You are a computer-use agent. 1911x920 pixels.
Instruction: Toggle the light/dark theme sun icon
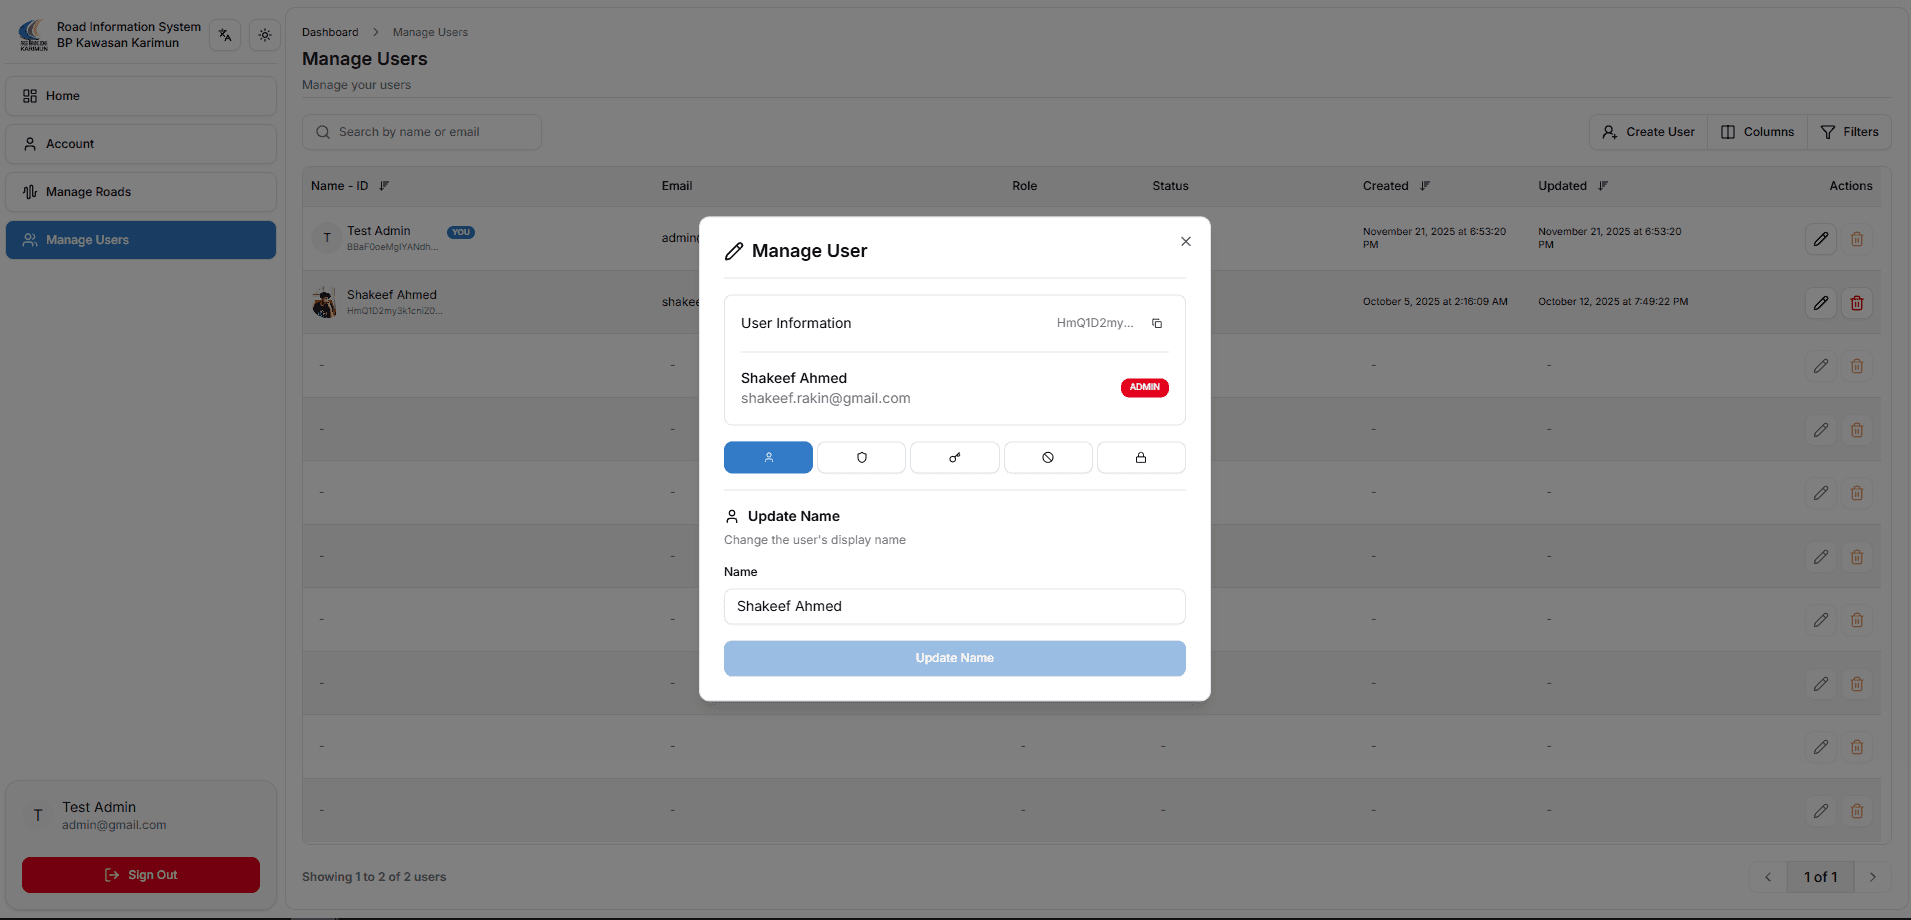264,35
